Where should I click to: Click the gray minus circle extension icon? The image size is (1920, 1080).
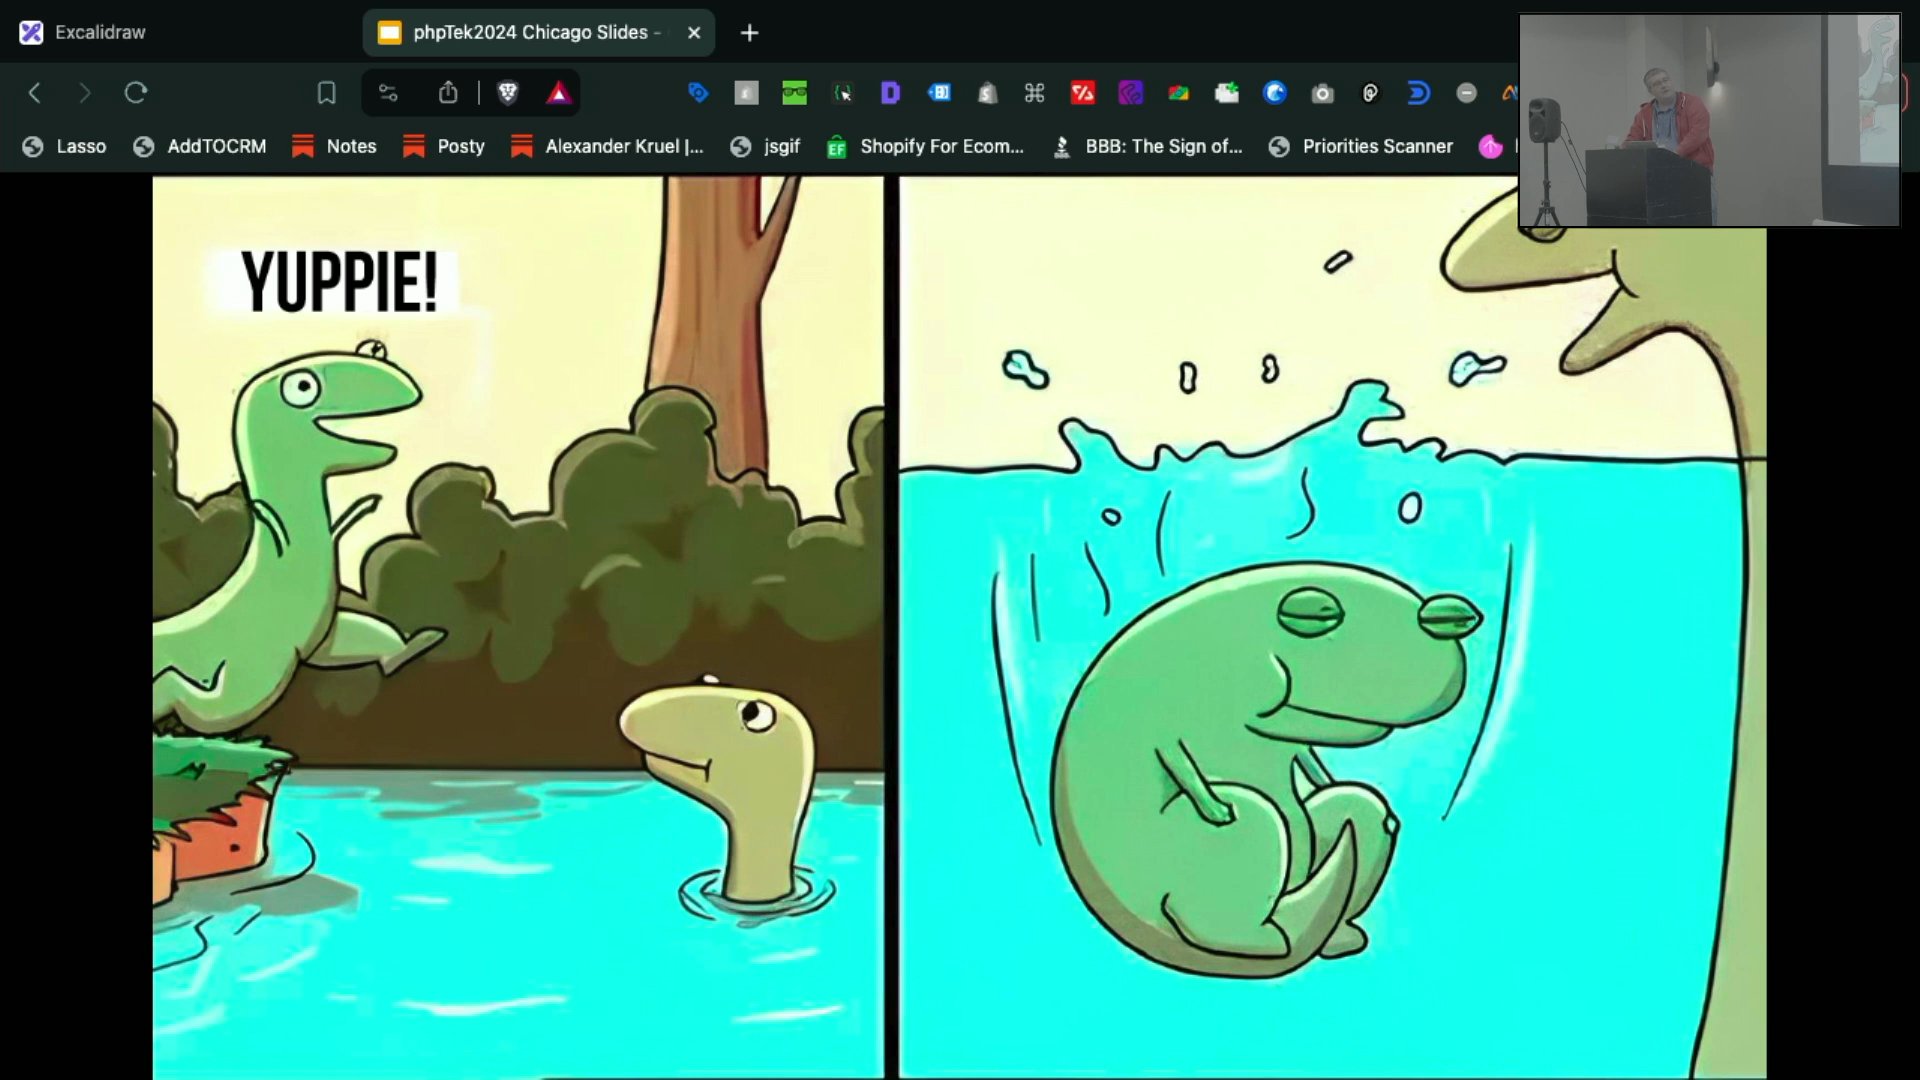(1467, 93)
